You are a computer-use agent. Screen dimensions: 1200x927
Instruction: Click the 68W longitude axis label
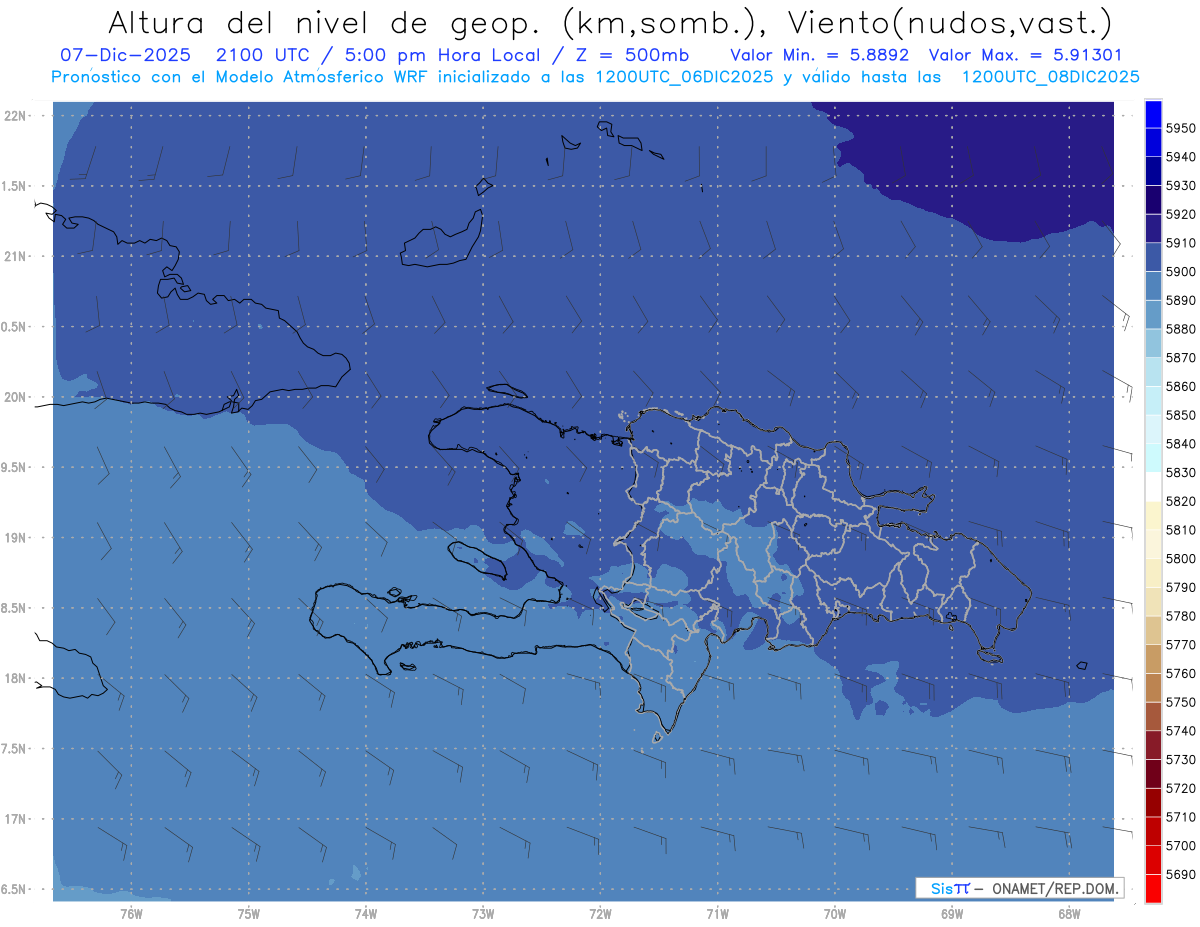coord(1069,914)
